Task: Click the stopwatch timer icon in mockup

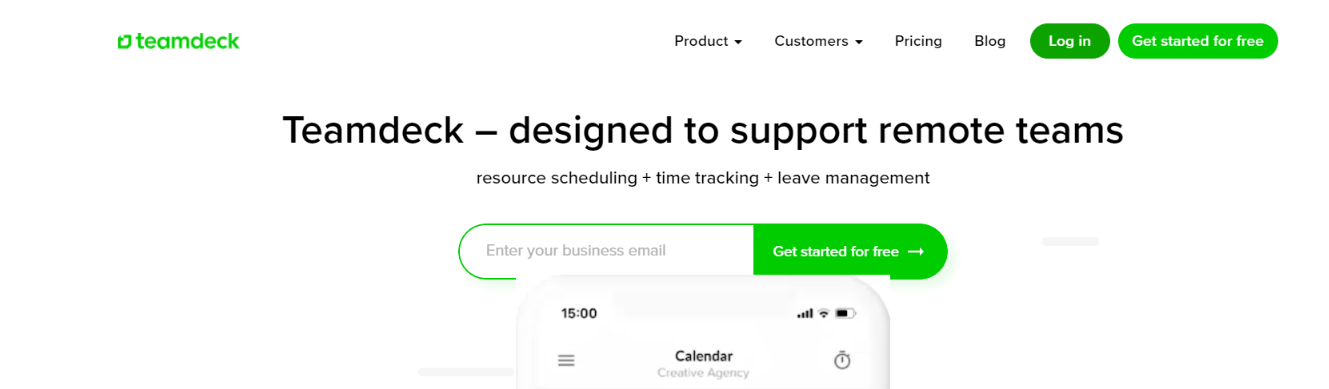Action: (842, 360)
